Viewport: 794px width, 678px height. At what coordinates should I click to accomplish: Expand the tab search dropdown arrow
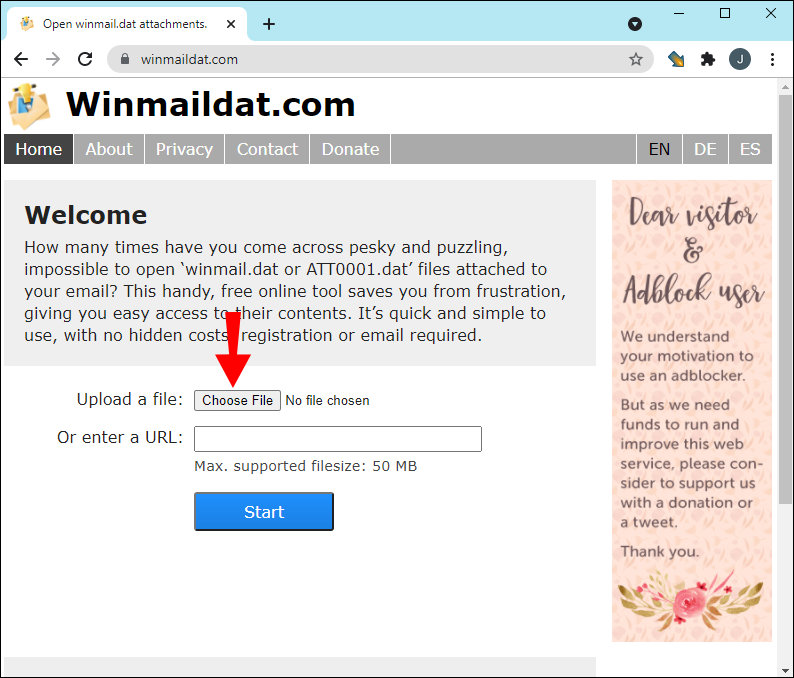[634, 24]
